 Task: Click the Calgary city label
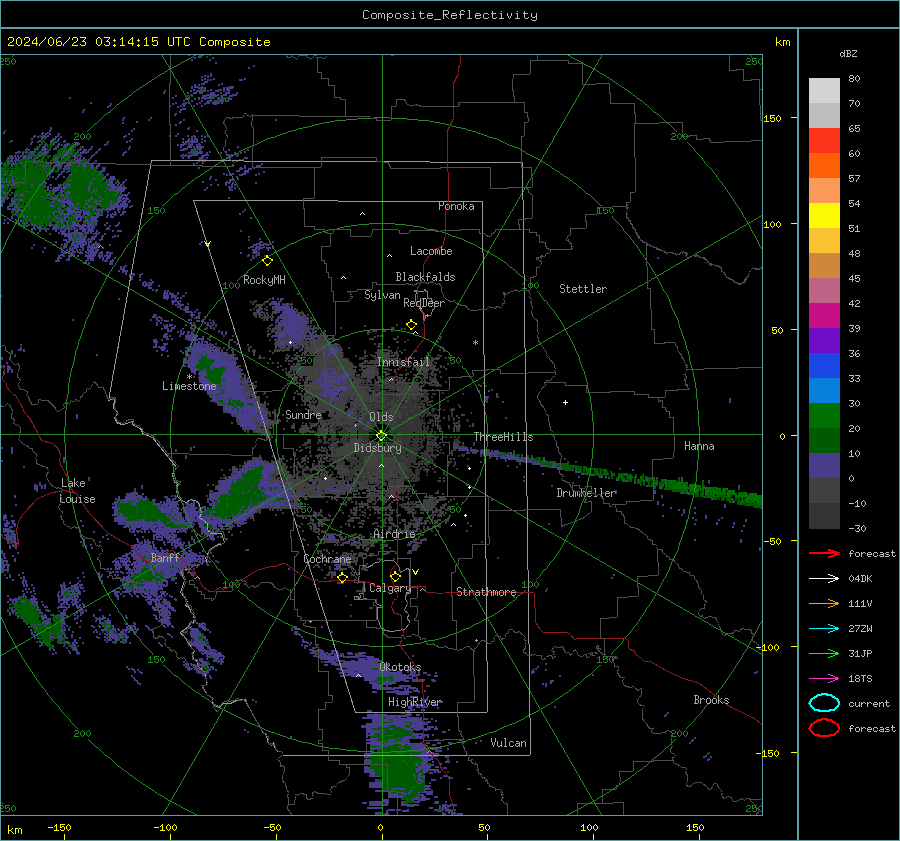click(x=390, y=588)
